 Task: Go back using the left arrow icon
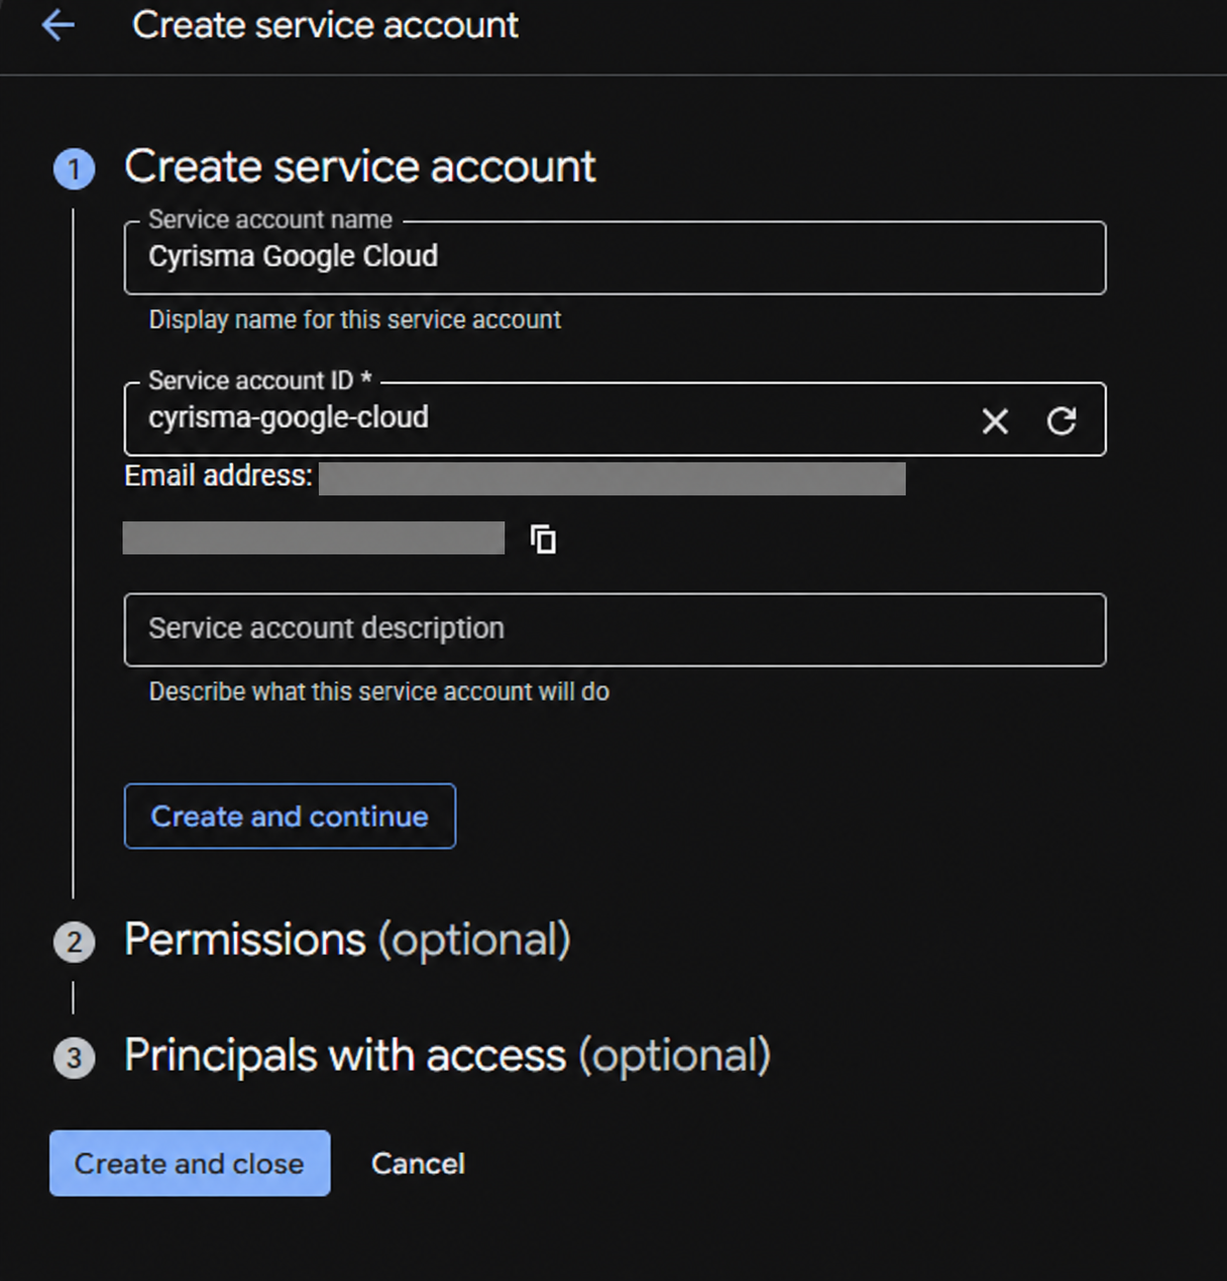58,25
